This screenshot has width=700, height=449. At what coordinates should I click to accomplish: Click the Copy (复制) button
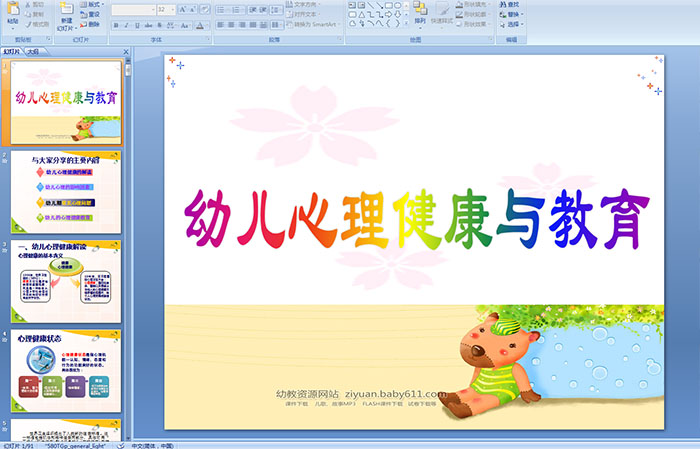point(35,14)
